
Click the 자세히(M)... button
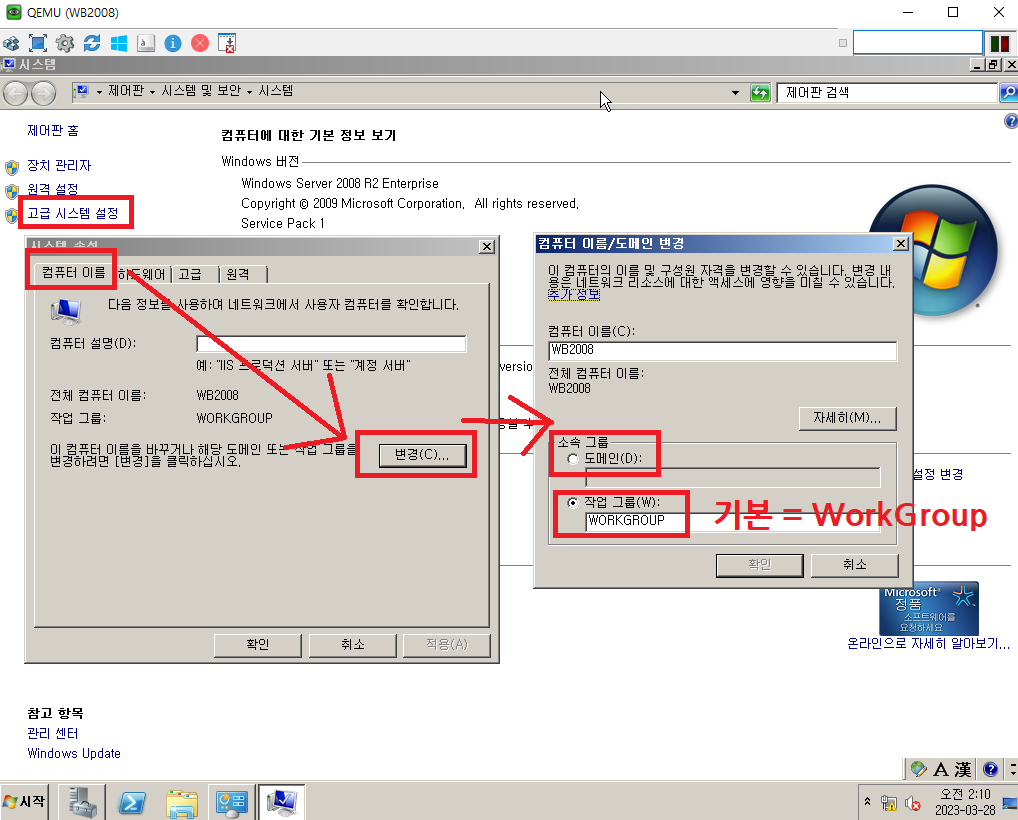coord(847,418)
